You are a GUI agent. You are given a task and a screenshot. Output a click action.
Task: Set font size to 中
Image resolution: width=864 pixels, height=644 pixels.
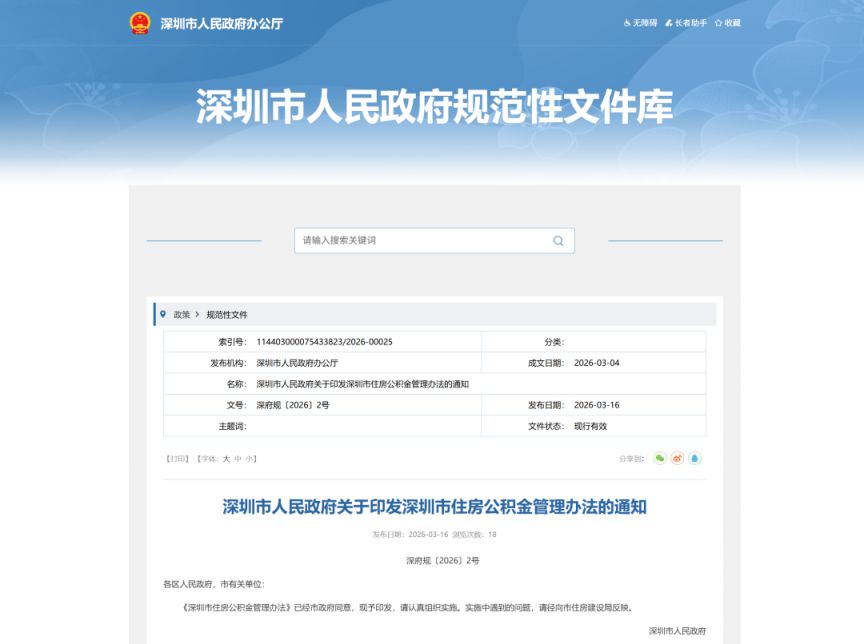coord(237,458)
